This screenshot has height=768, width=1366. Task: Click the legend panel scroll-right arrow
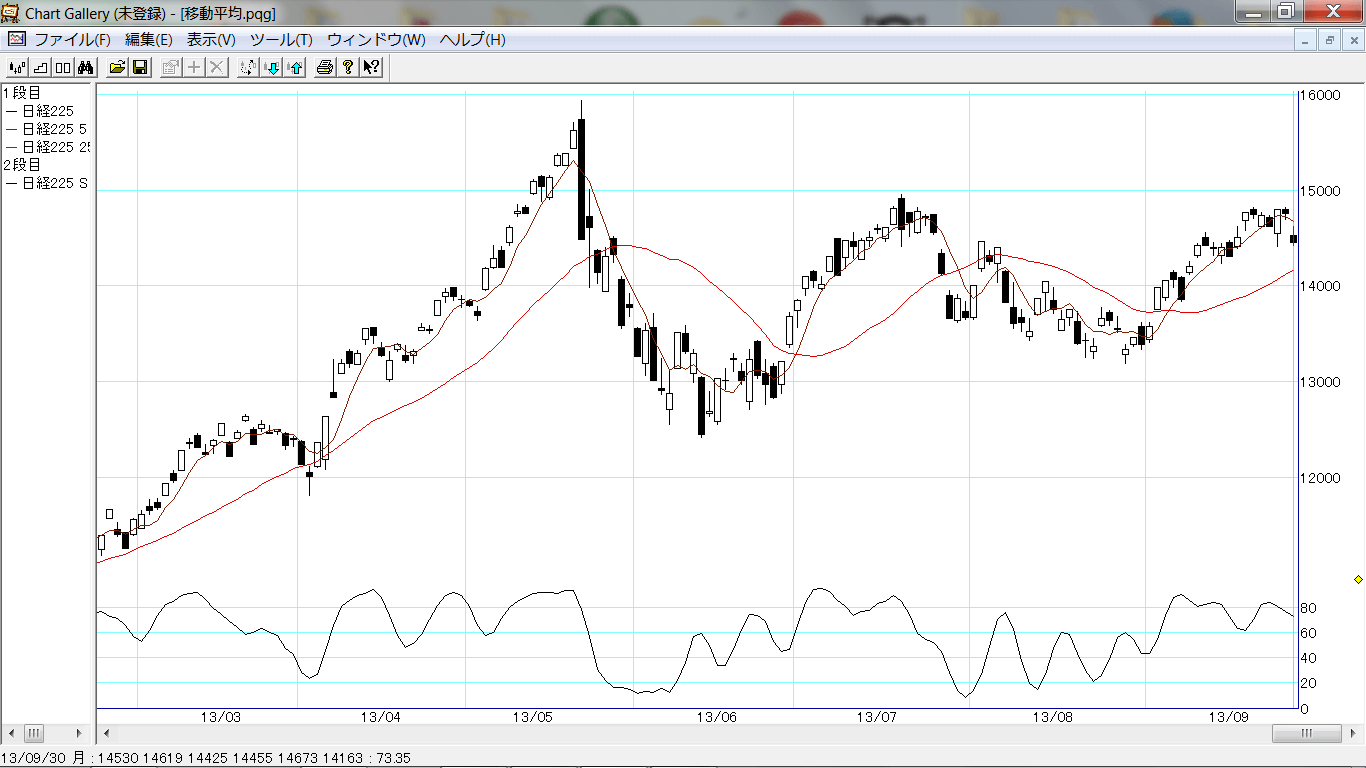tap(81, 733)
